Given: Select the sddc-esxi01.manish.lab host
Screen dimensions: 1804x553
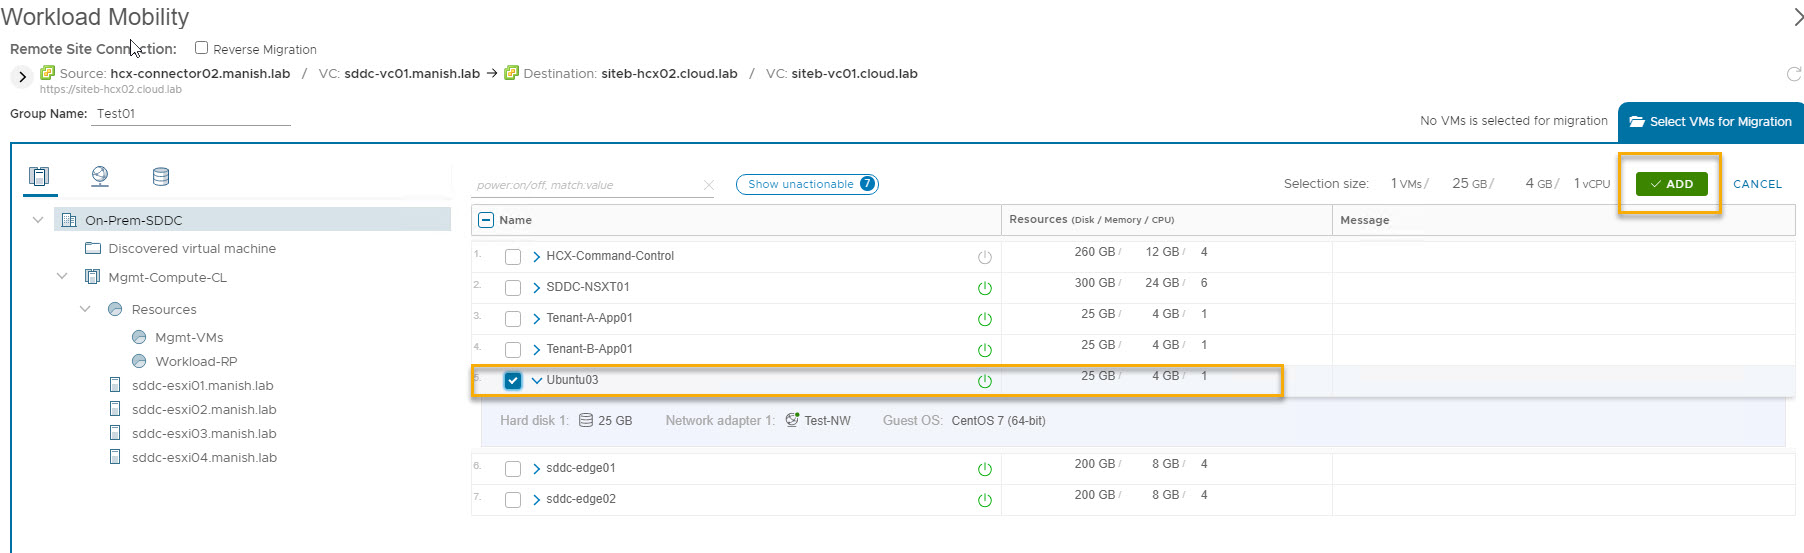Looking at the screenshot, I should click(202, 386).
